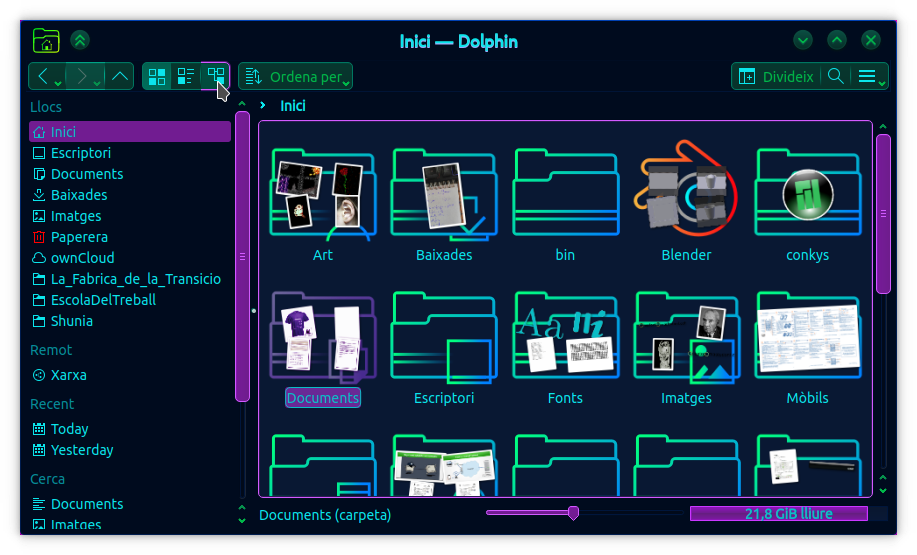Image resolution: width=917 pixels, height=555 pixels.
Task: Click the Ordena per sort icon
Action: [x=253, y=77]
